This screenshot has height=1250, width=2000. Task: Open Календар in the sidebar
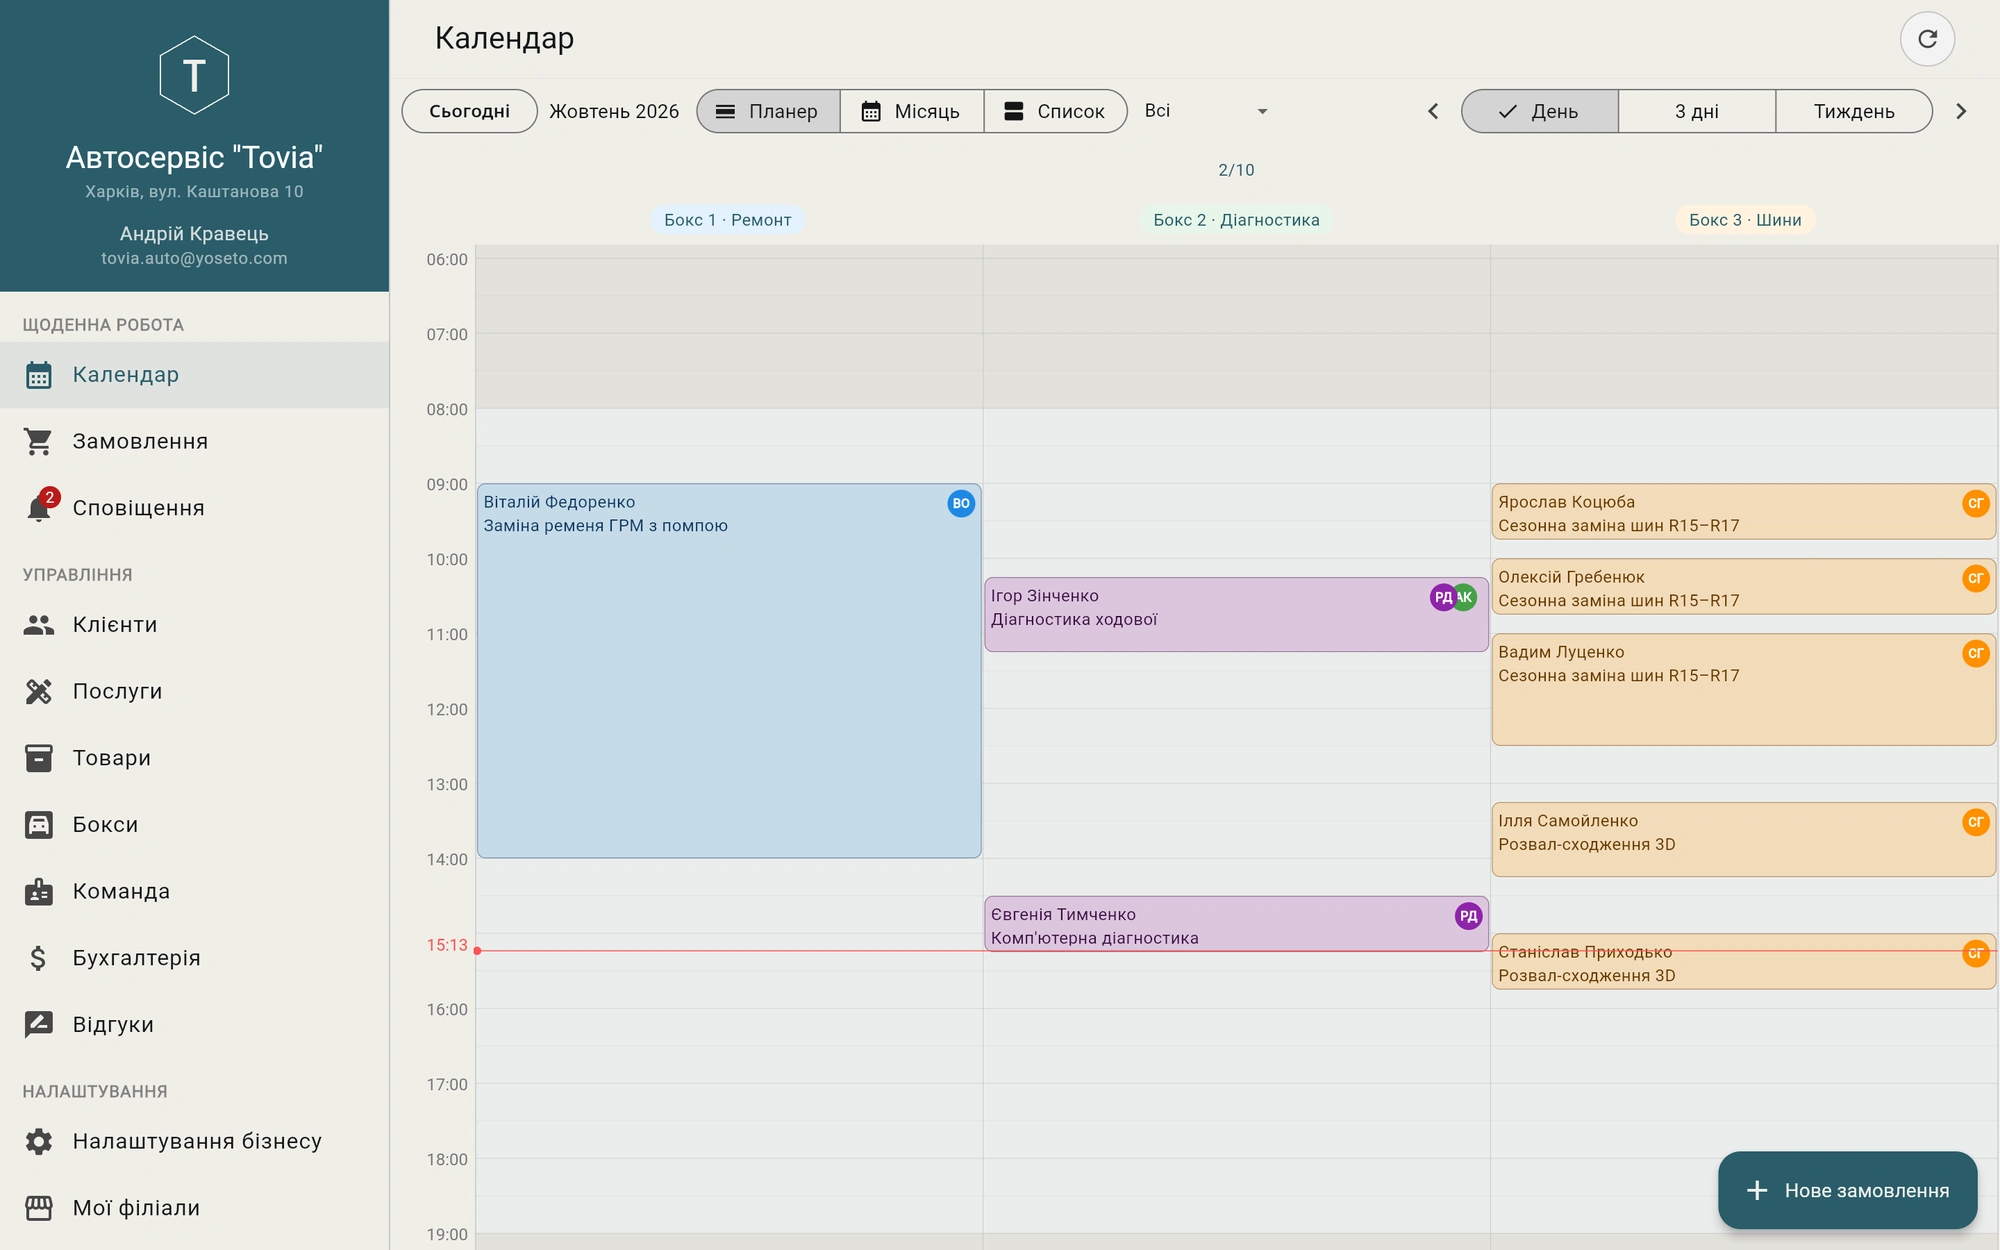coord(194,375)
